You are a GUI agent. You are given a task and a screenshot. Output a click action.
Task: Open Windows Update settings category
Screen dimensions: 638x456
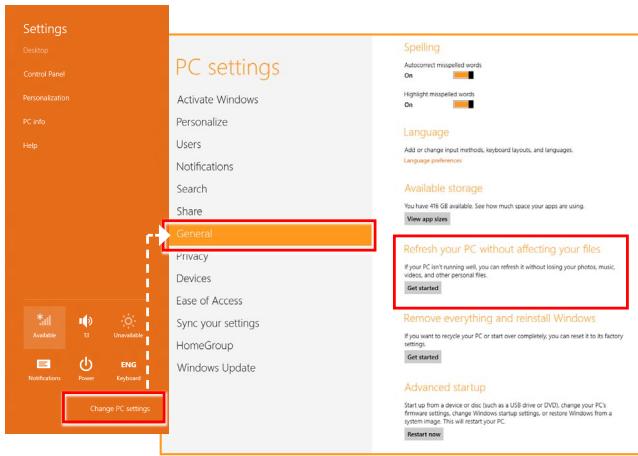(216, 368)
